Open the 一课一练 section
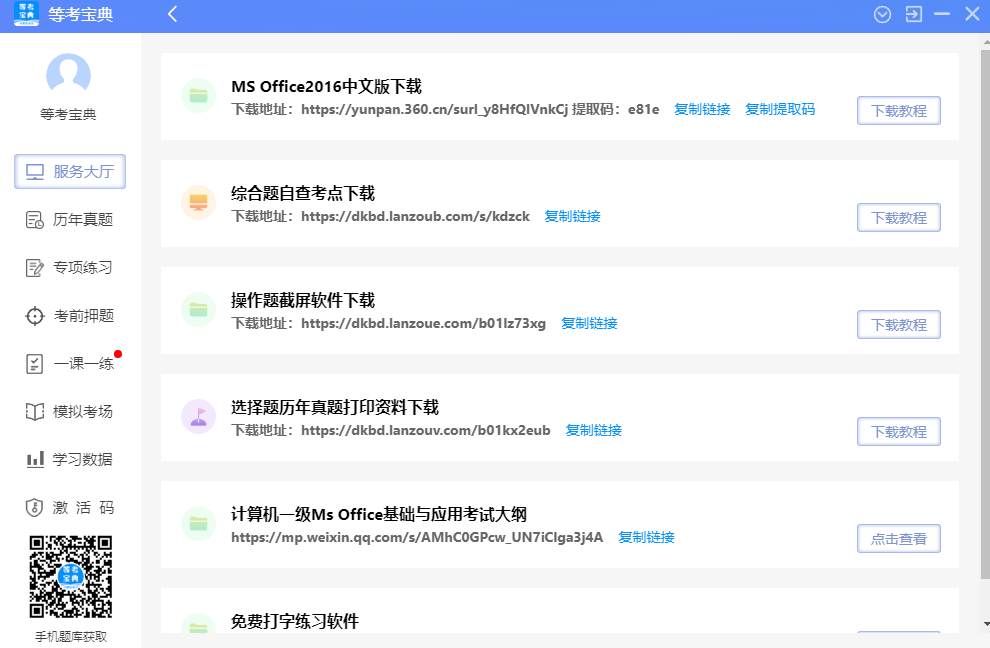Screen dimensions: 990x648 point(70,363)
